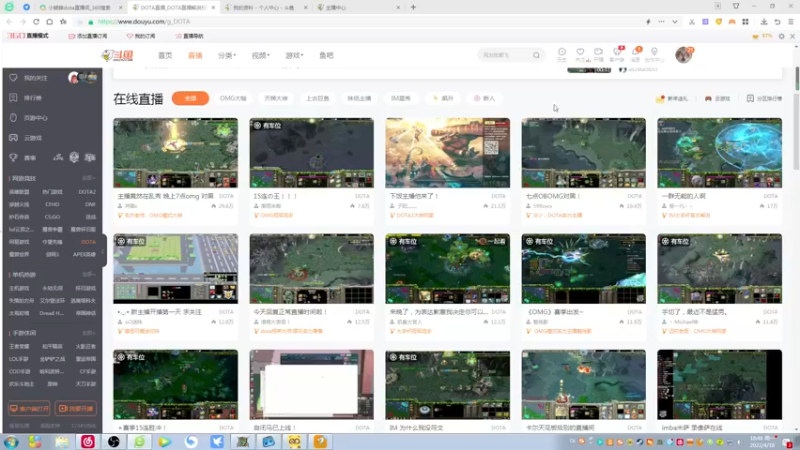Open the 分区排行榜 ranking link
The height and width of the screenshot is (450, 800).
[764, 98]
